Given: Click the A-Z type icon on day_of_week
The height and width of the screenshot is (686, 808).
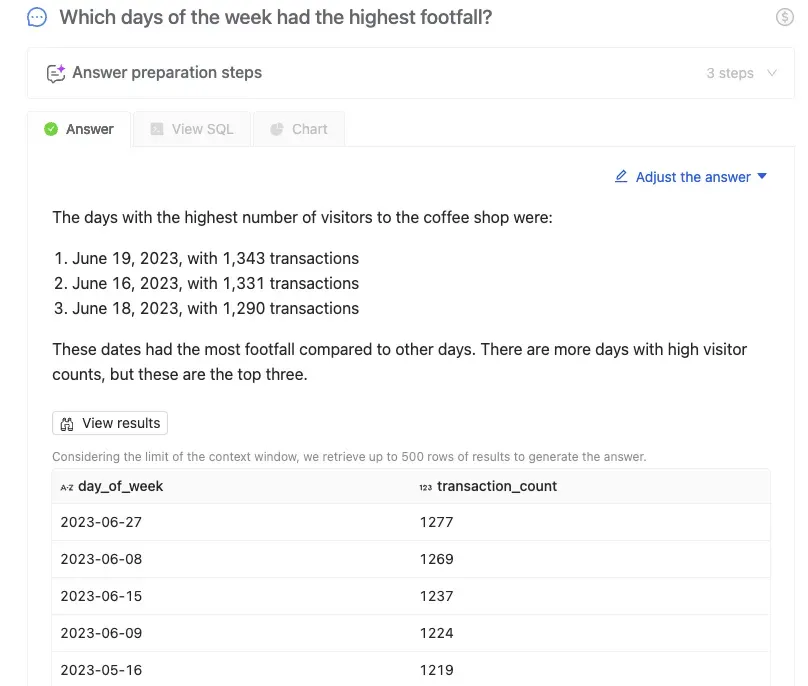Looking at the screenshot, I should click(x=67, y=487).
